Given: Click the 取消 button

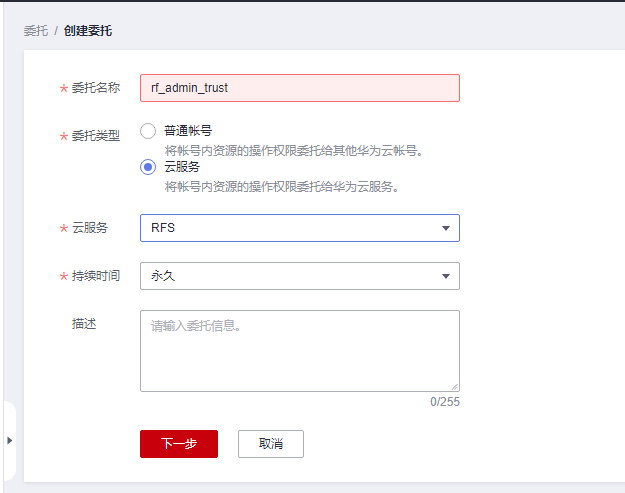Looking at the screenshot, I should coord(271,444).
